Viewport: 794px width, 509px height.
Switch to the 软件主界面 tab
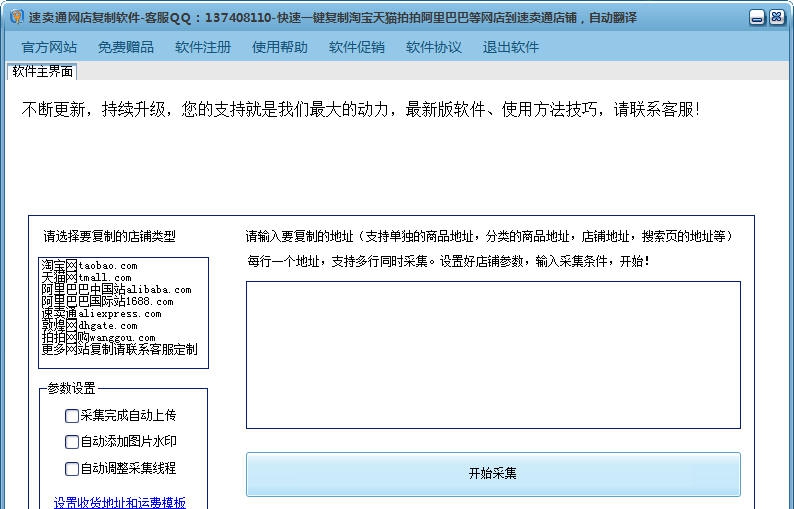click(43, 71)
